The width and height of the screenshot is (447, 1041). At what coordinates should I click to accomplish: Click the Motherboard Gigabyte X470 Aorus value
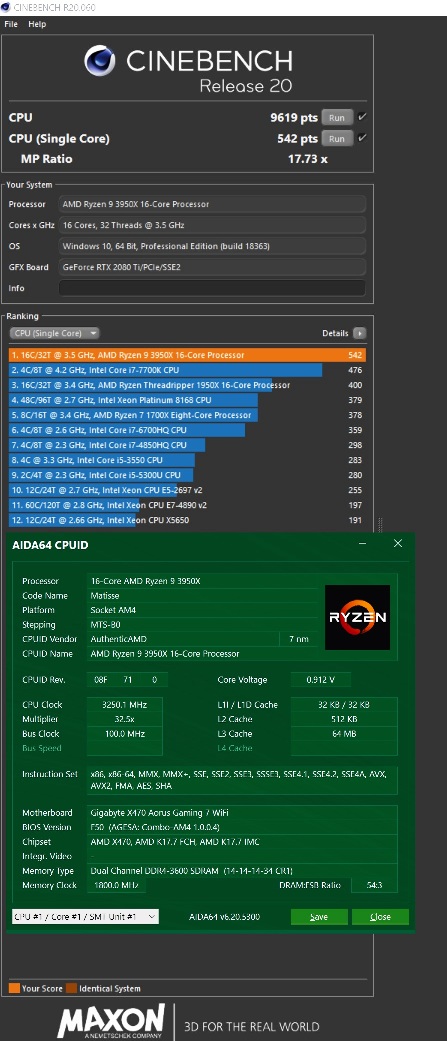[x=159, y=813]
